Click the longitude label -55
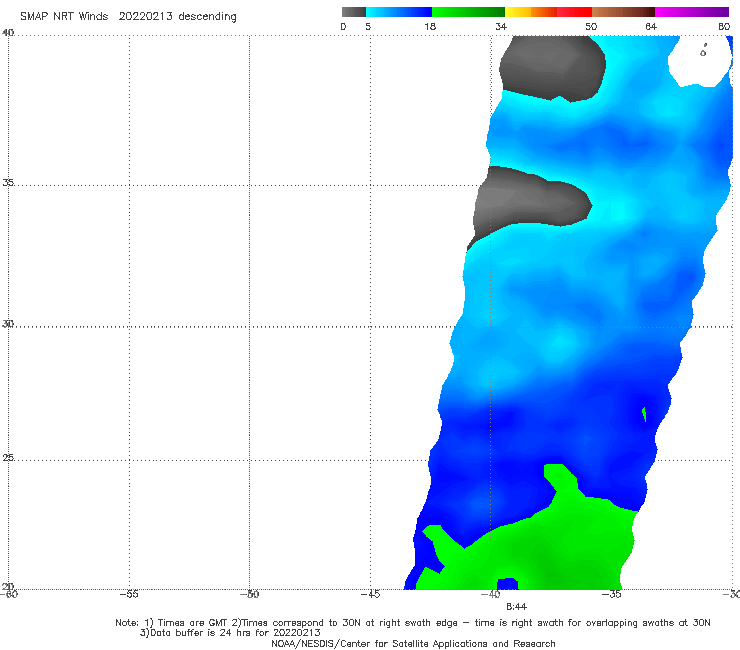 [129, 594]
